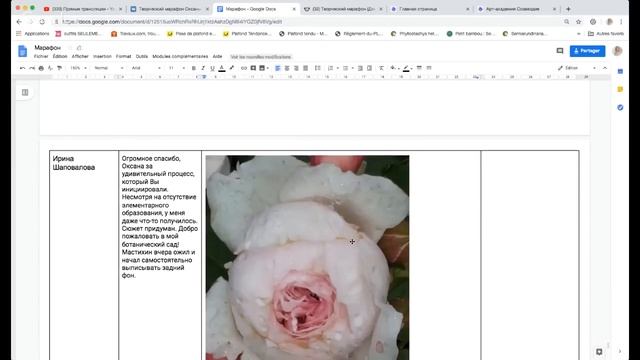Open the table border color pen

point(407,68)
